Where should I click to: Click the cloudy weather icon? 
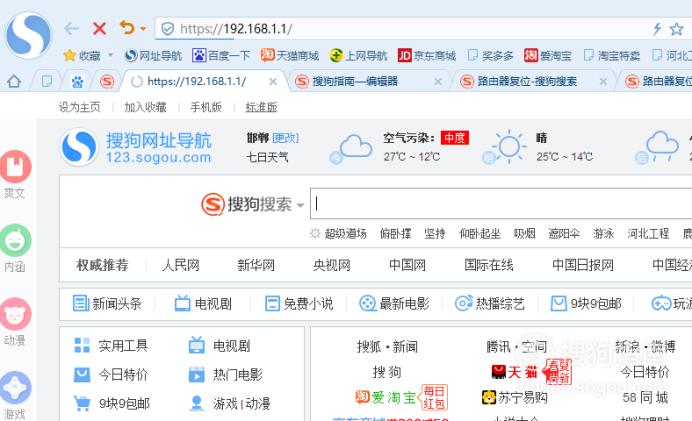pos(351,149)
